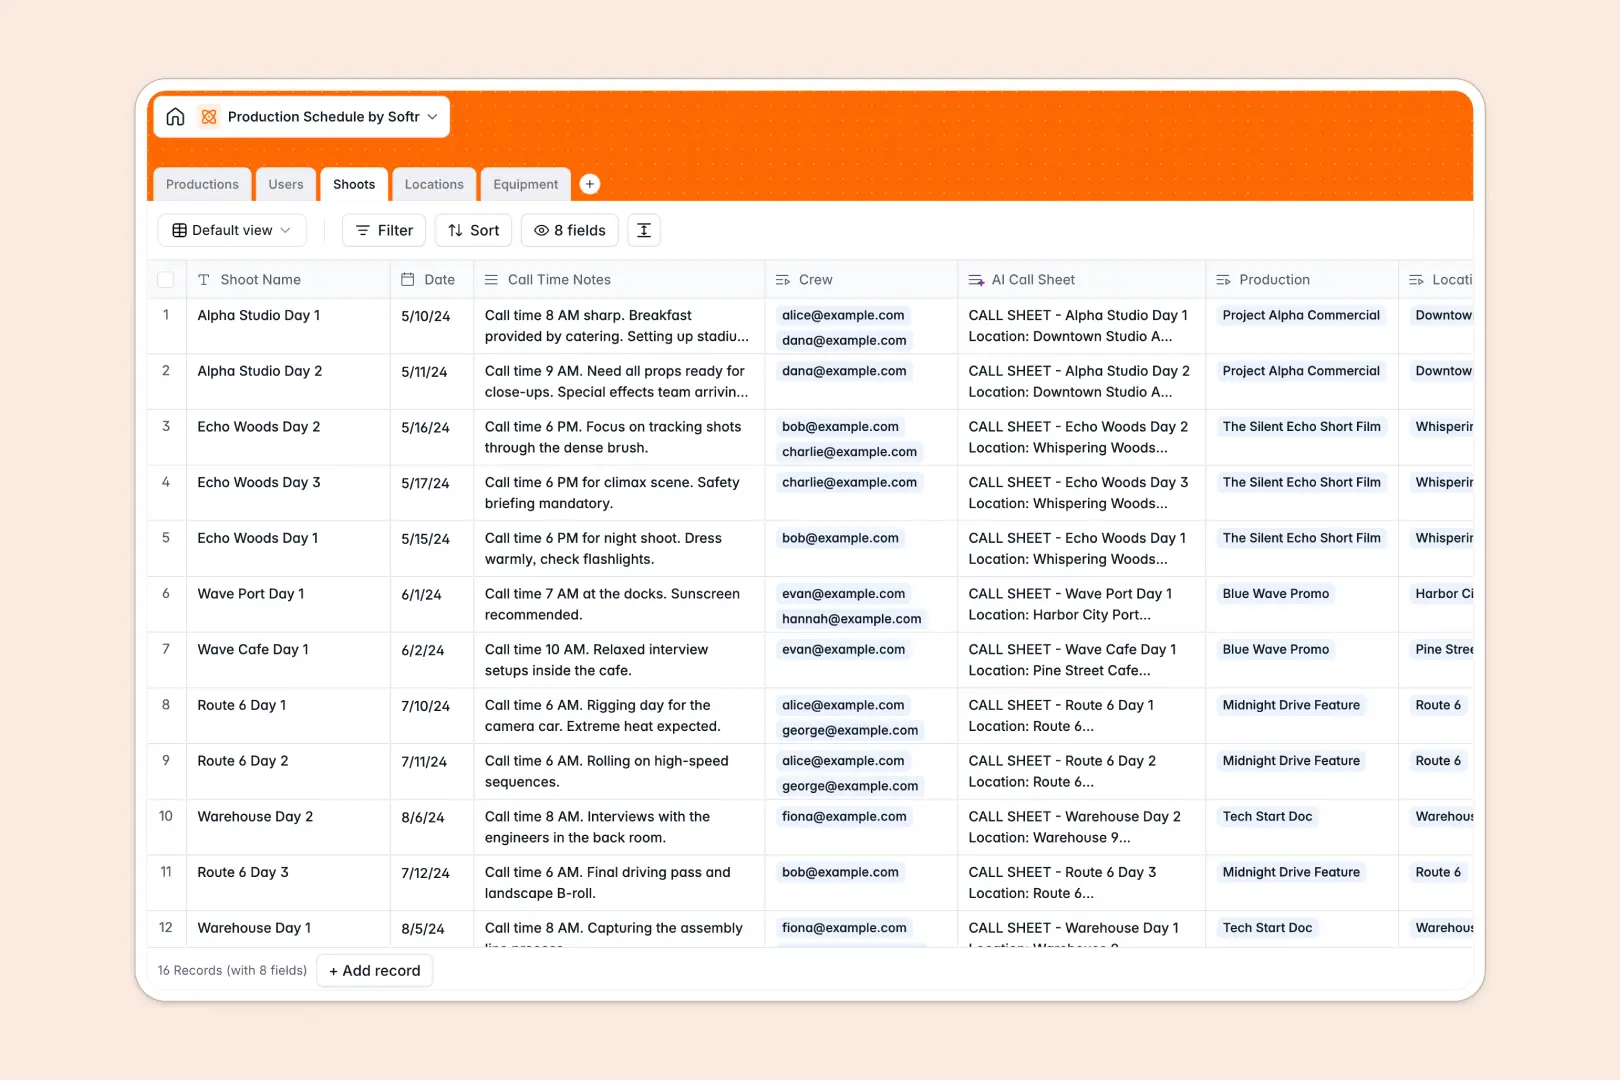Click the home icon in the top bar

[x=175, y=116]
